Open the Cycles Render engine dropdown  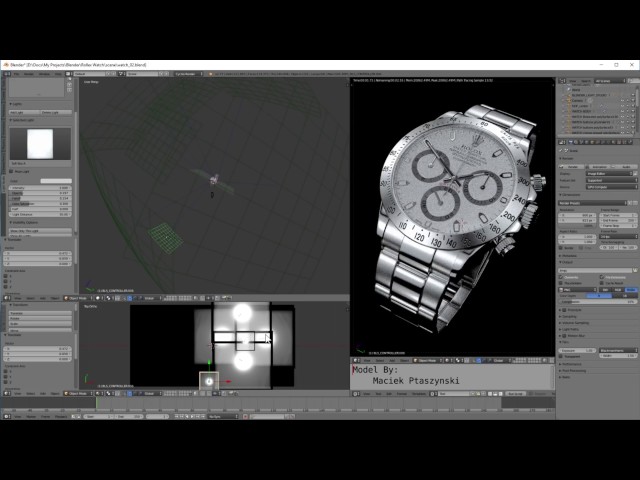189,74
